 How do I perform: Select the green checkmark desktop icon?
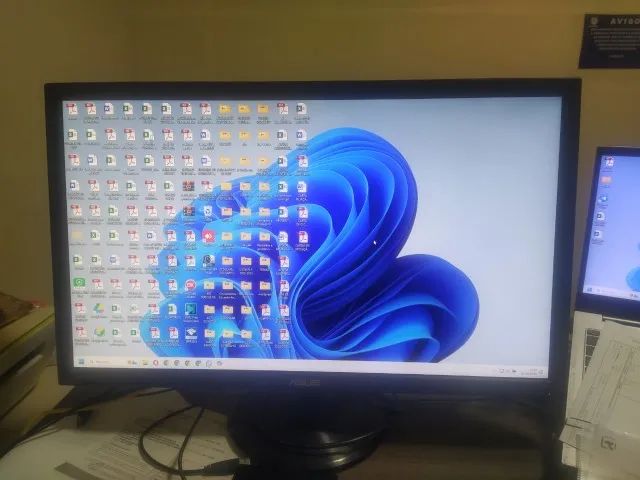(x=99, y=332)
